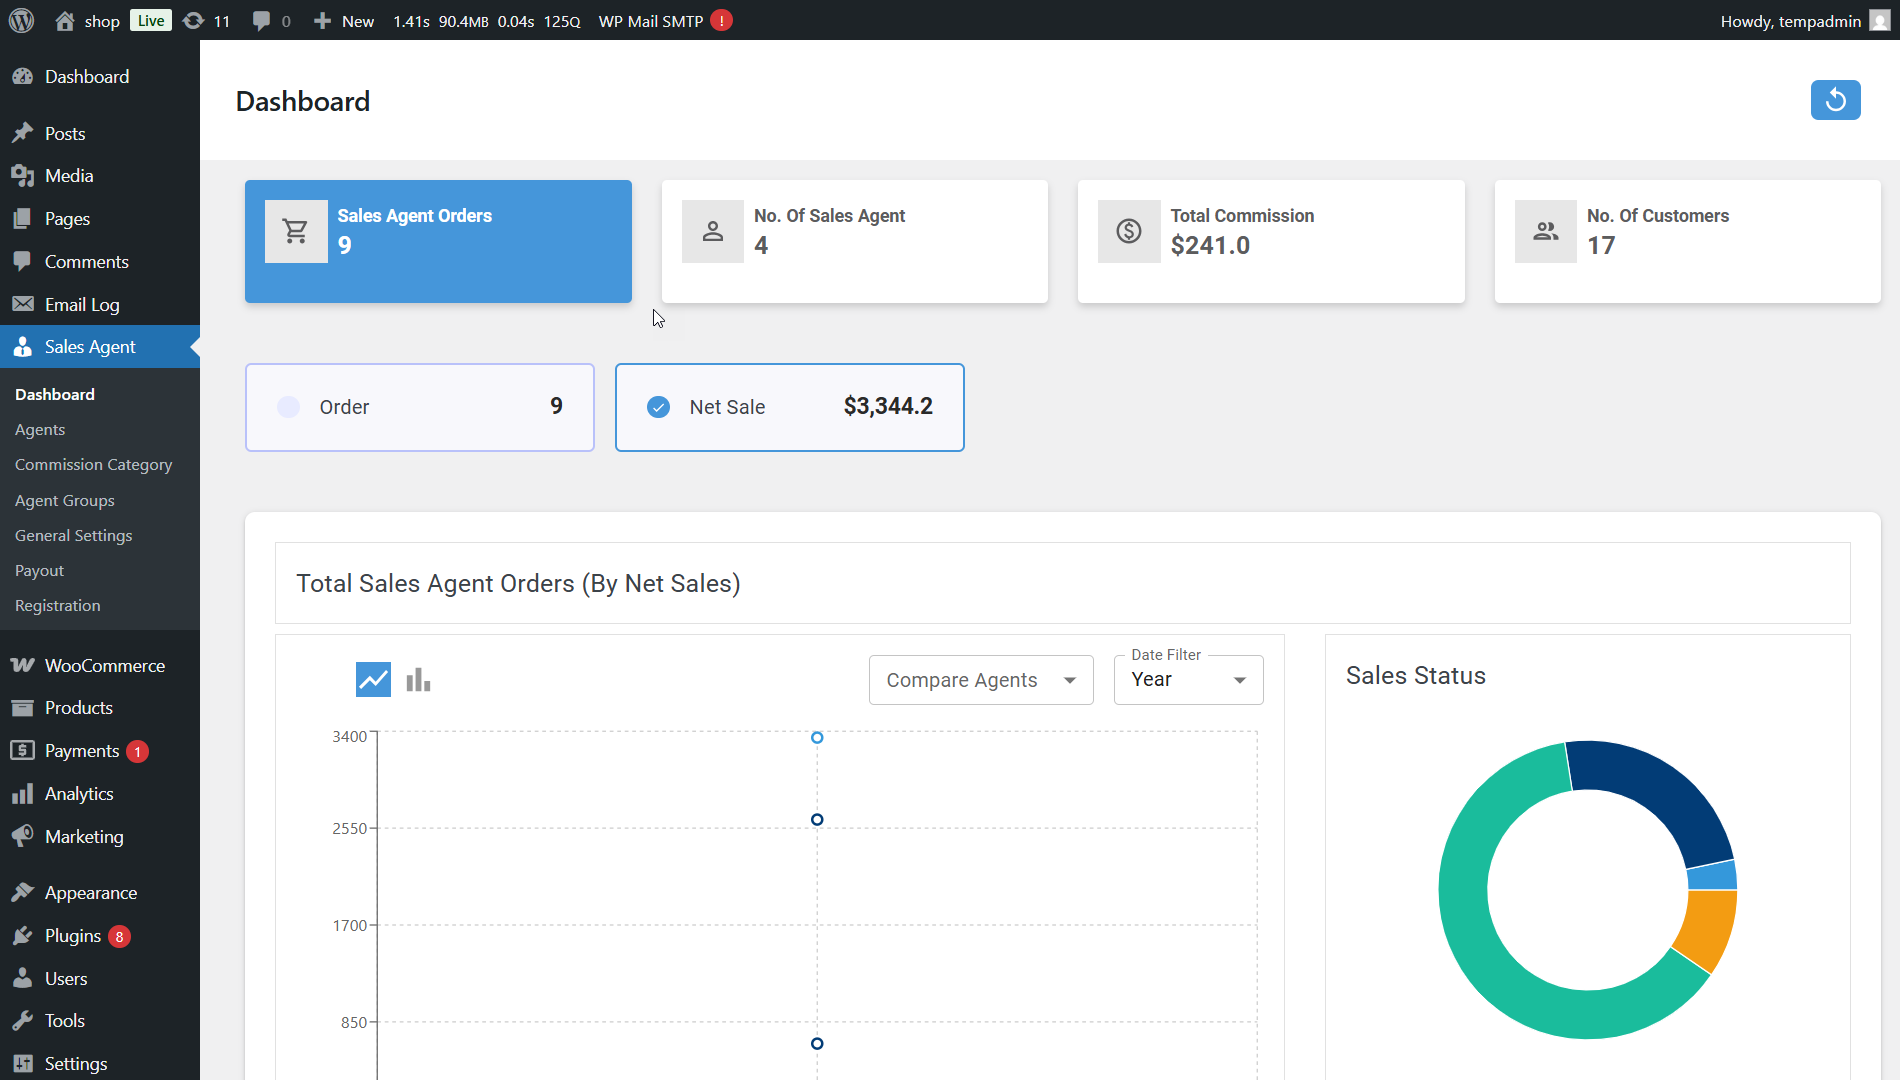This screenshot has height=1080, width=1900.
Task: Click the top data point on the chart
Action: point(817,738)
